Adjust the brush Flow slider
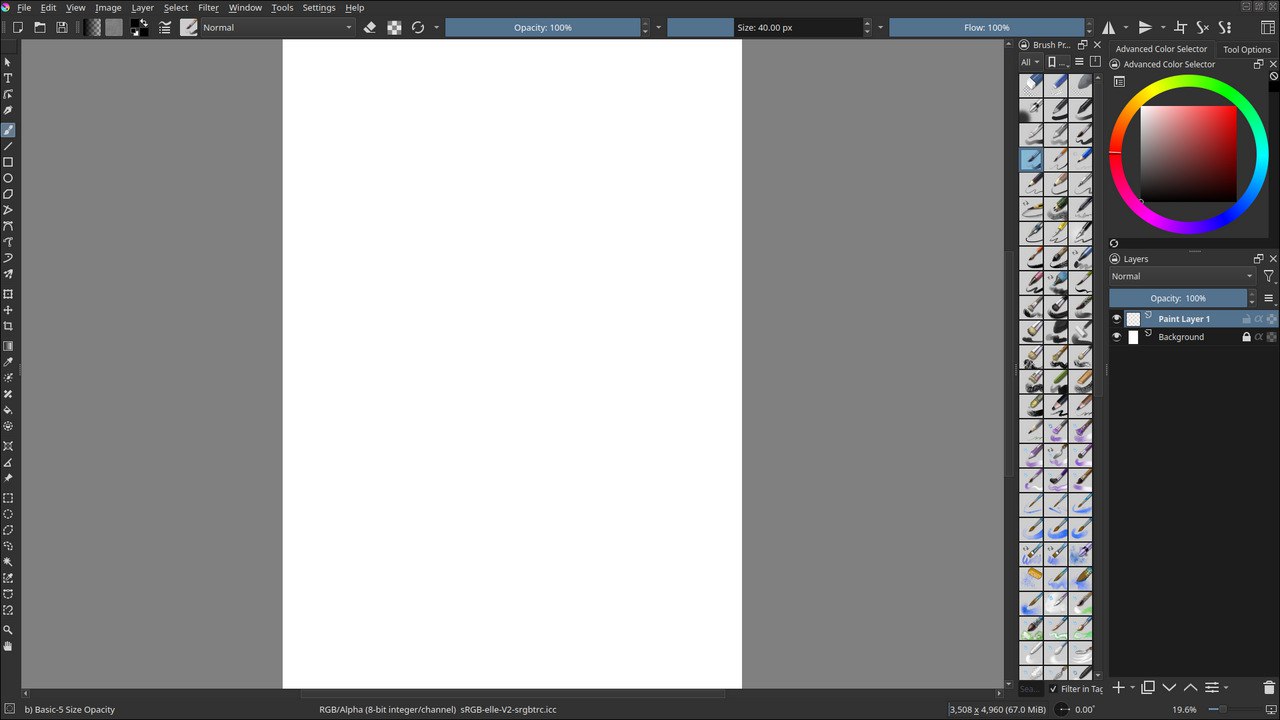 coord(986,28)
